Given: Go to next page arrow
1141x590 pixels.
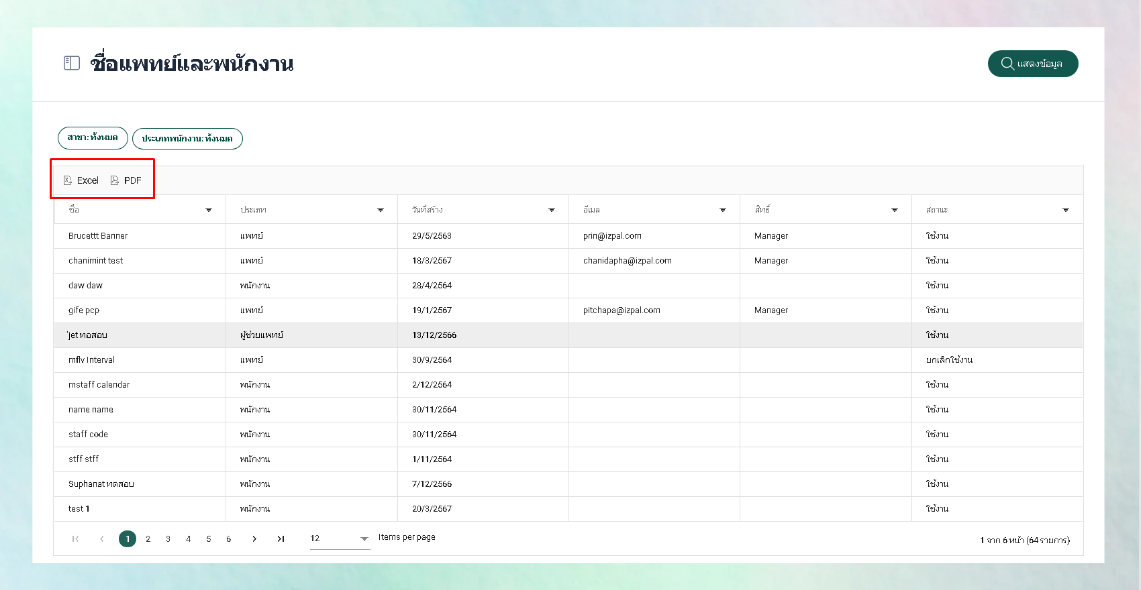Looking at the screenshot, I should (x=254, y=539).
